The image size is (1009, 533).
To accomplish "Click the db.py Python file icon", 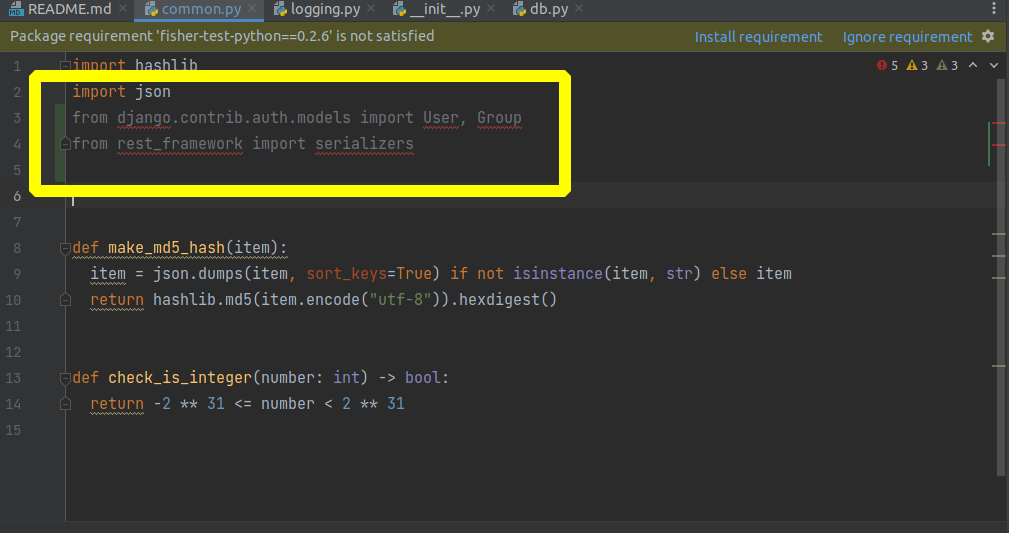I will coord(519,9).
